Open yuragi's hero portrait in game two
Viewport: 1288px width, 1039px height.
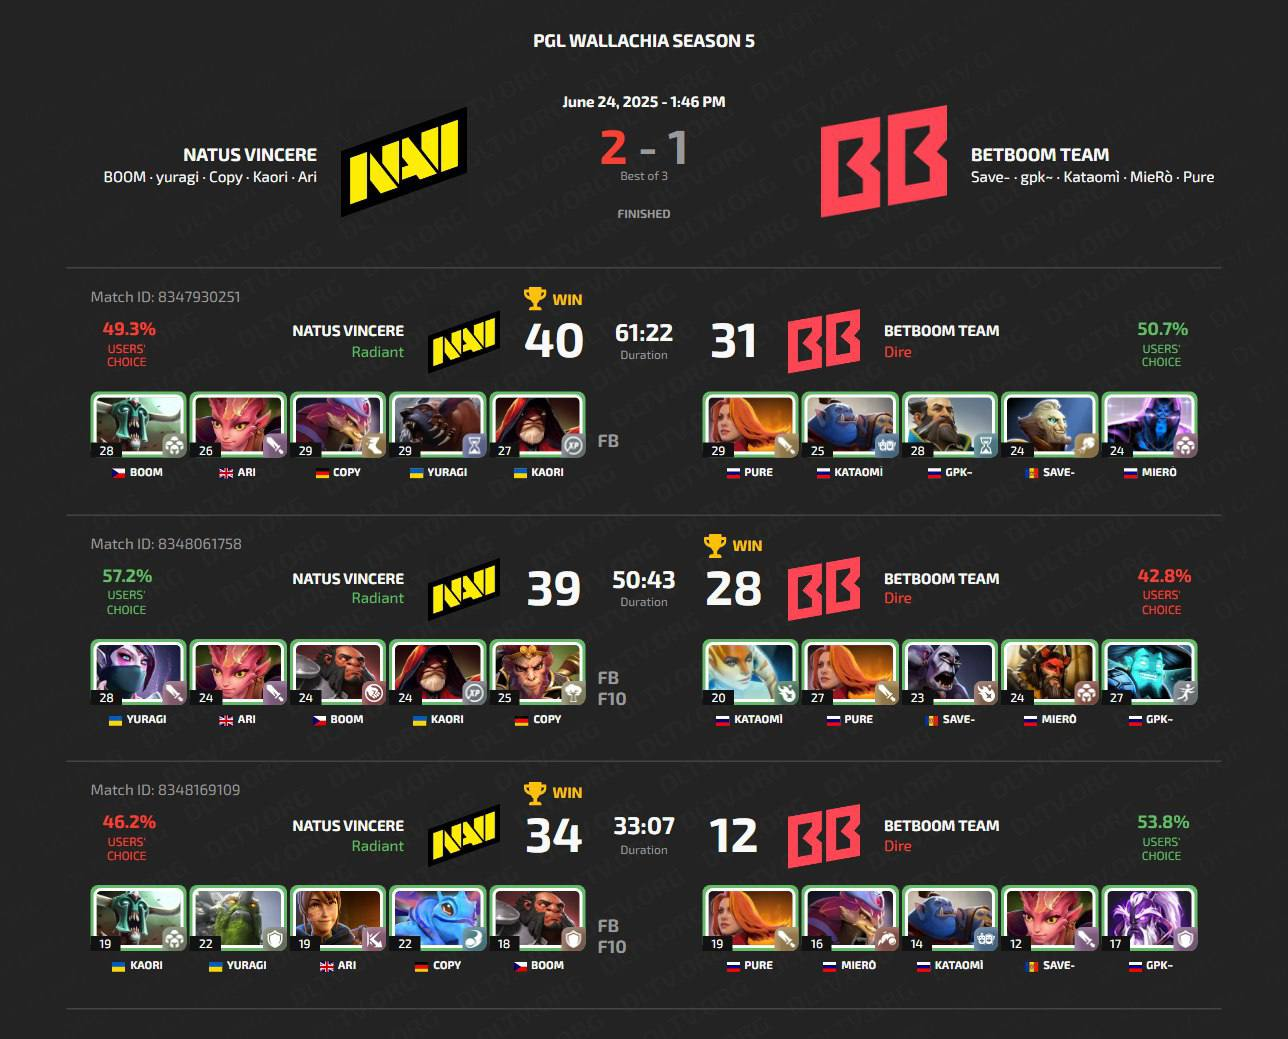[139, 673]
